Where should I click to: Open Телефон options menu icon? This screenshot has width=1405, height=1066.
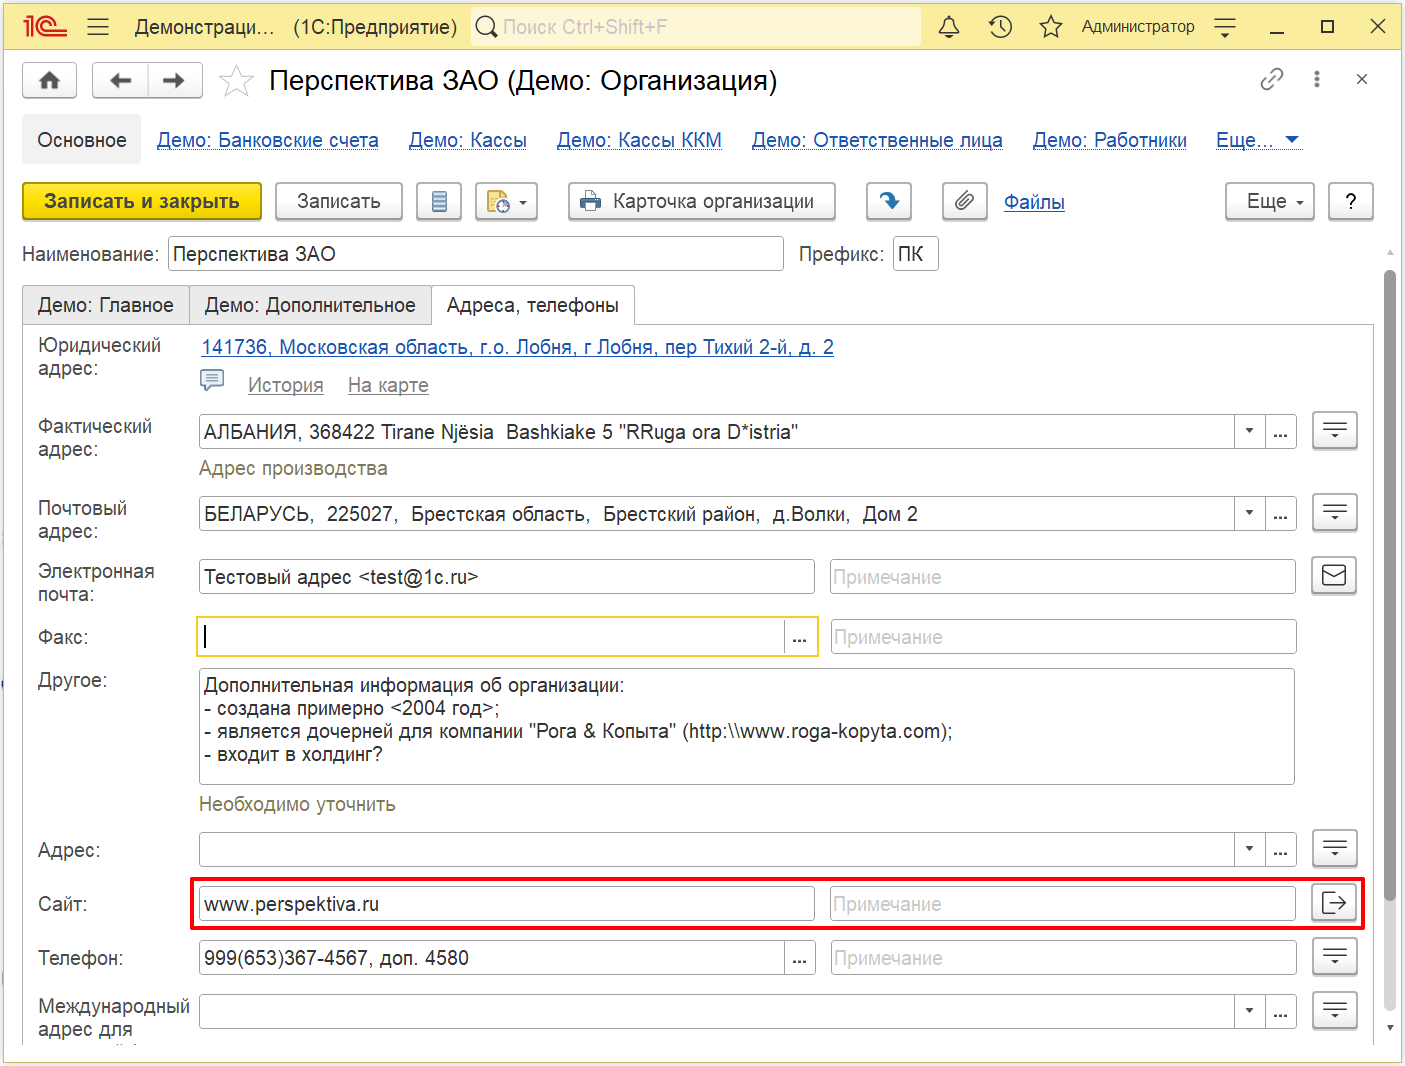pos(1334,957)
